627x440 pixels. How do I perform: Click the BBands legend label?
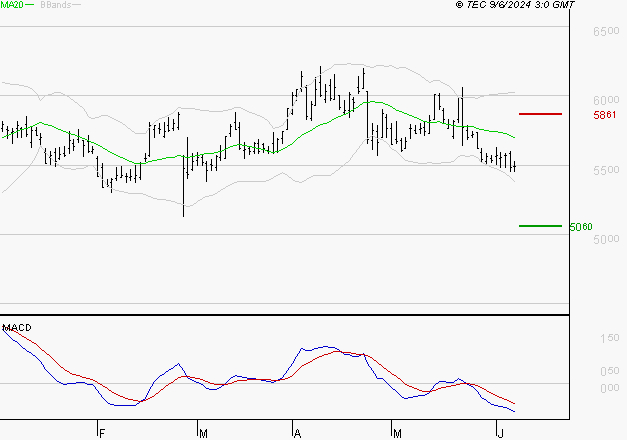[x=56, y=5]
